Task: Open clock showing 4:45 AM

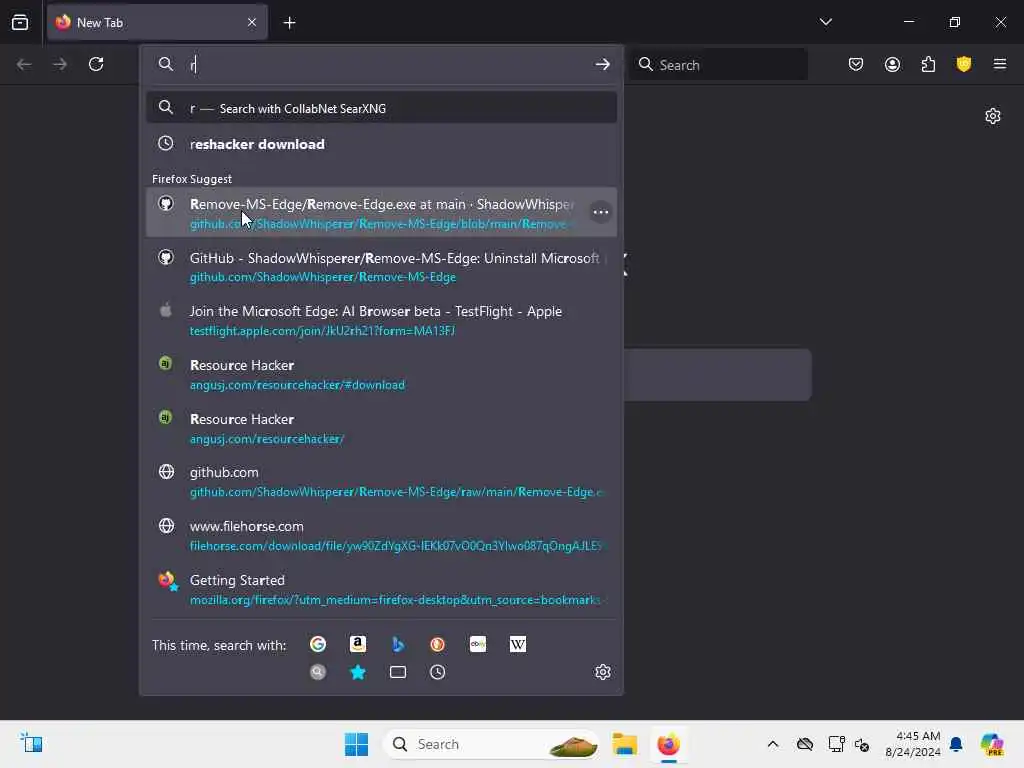Action: click(x=913, y=744)
